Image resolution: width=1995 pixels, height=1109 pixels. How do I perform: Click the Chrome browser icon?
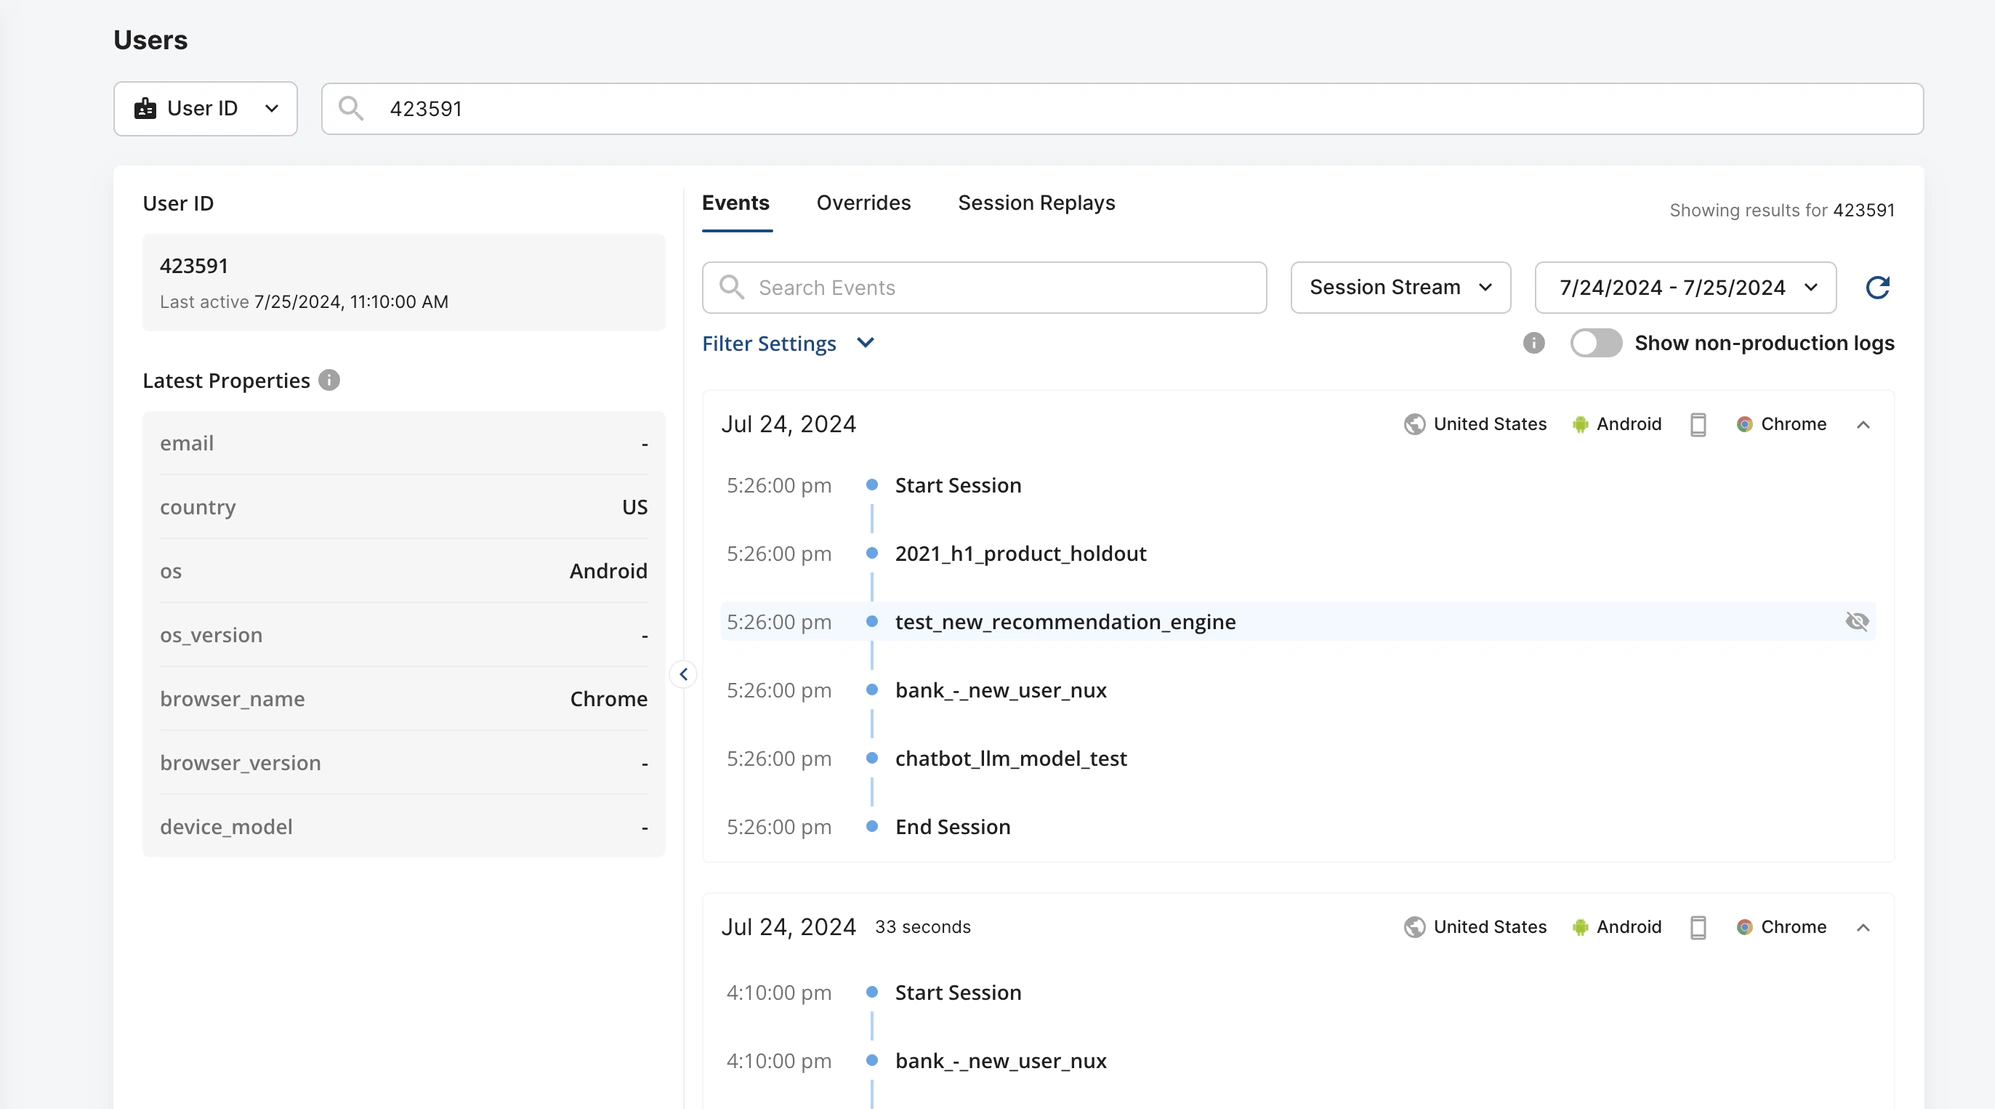[1745, 424]
